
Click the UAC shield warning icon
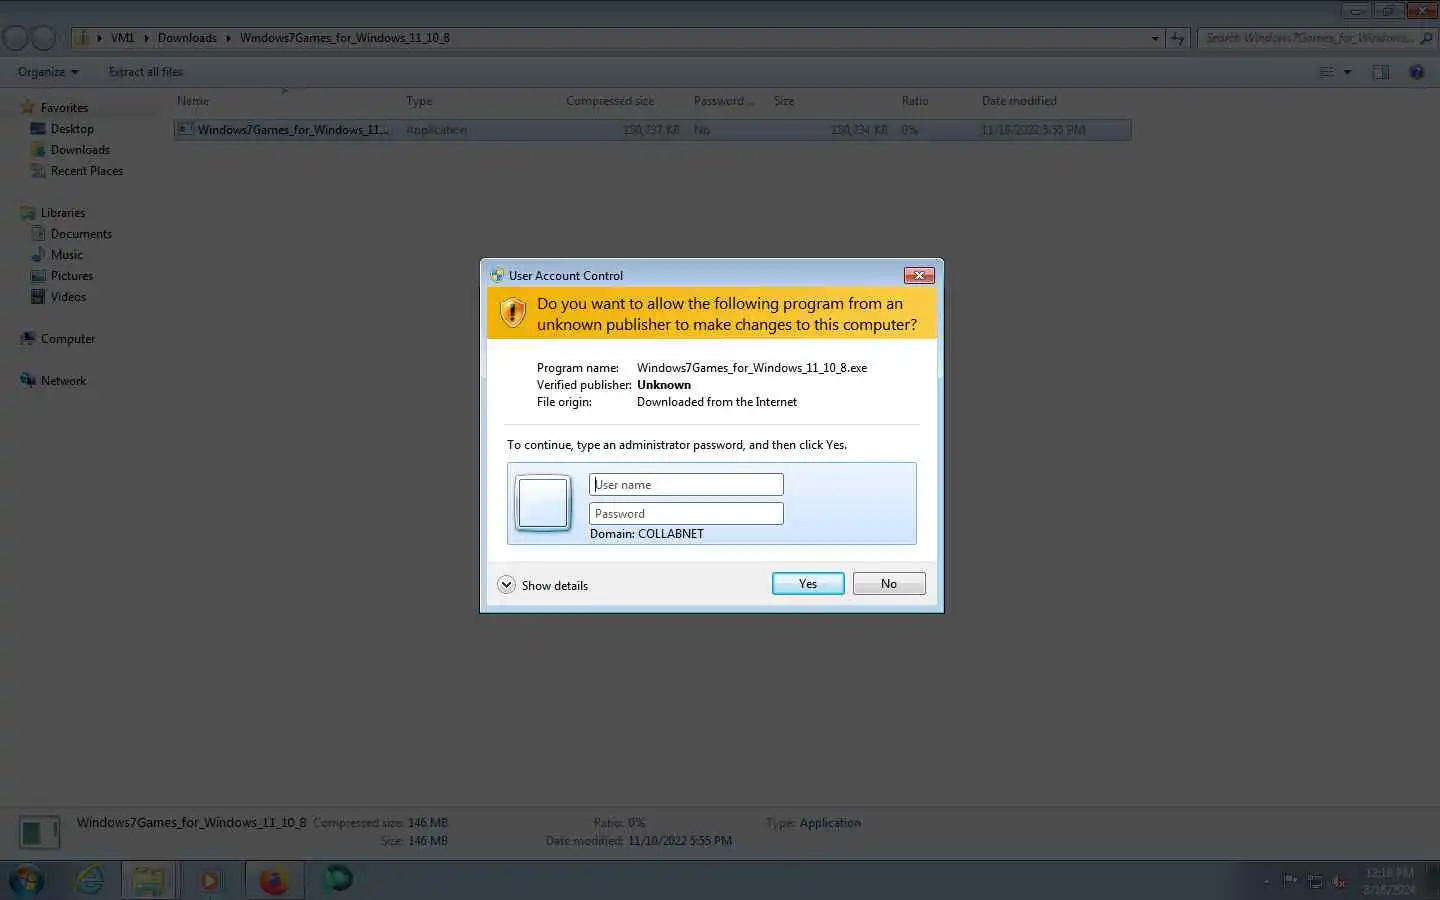coord(513,313)
